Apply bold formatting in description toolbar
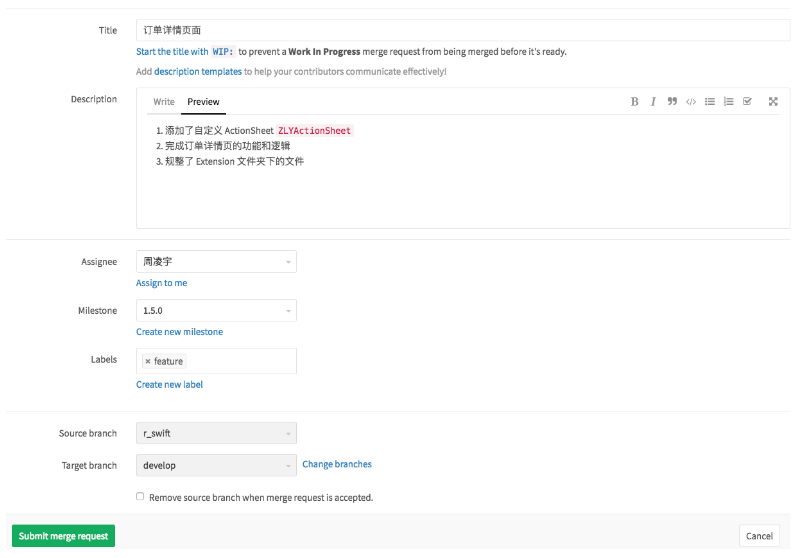Image resolution: width=796 pixels, height=558 pixels. [x=634, y=102]
